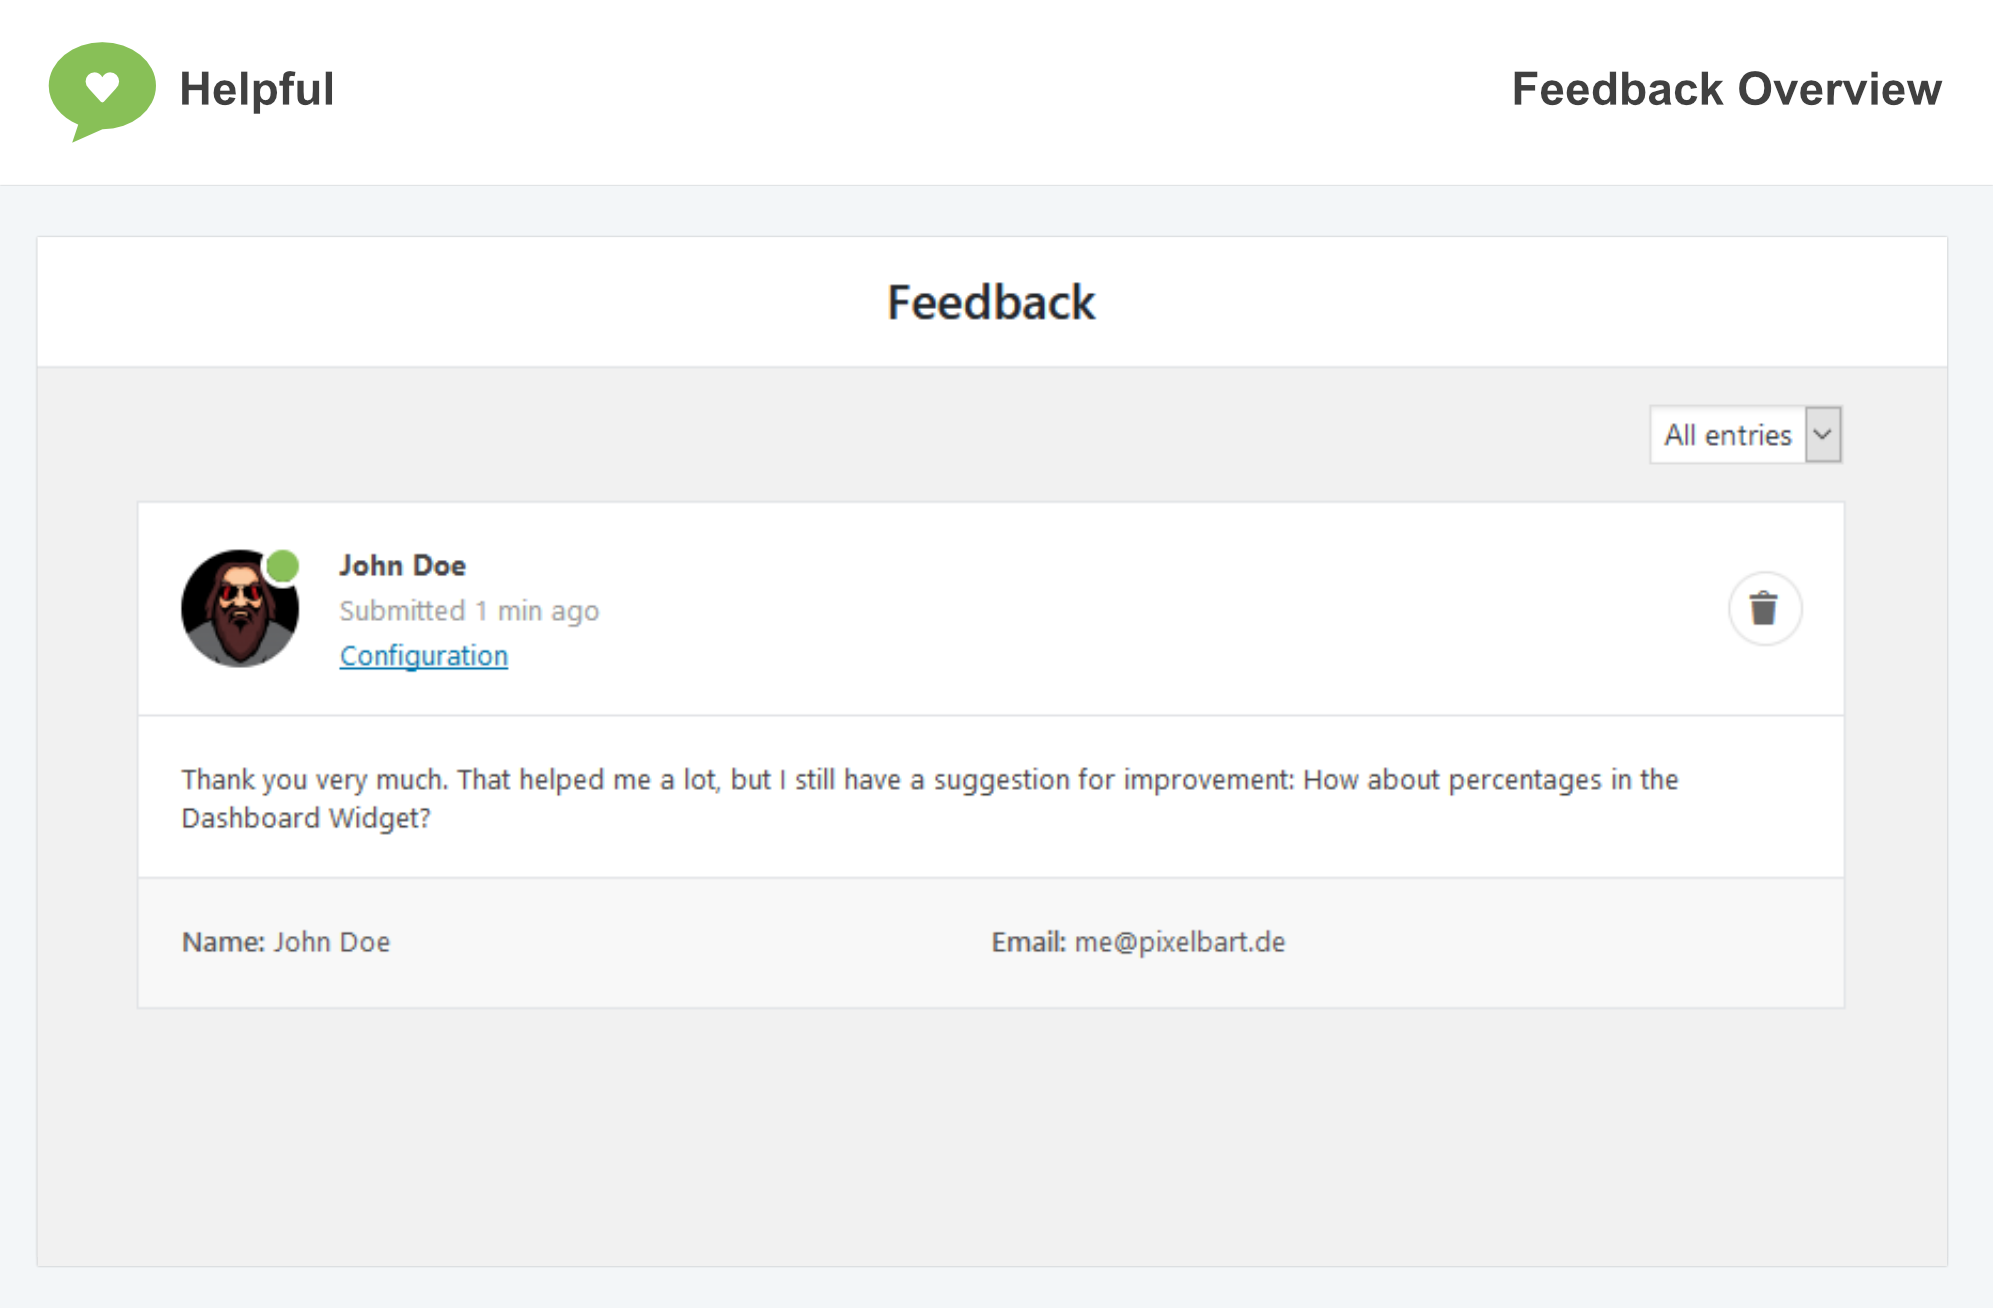Delete feedback with trash icon

point(1764,608)
